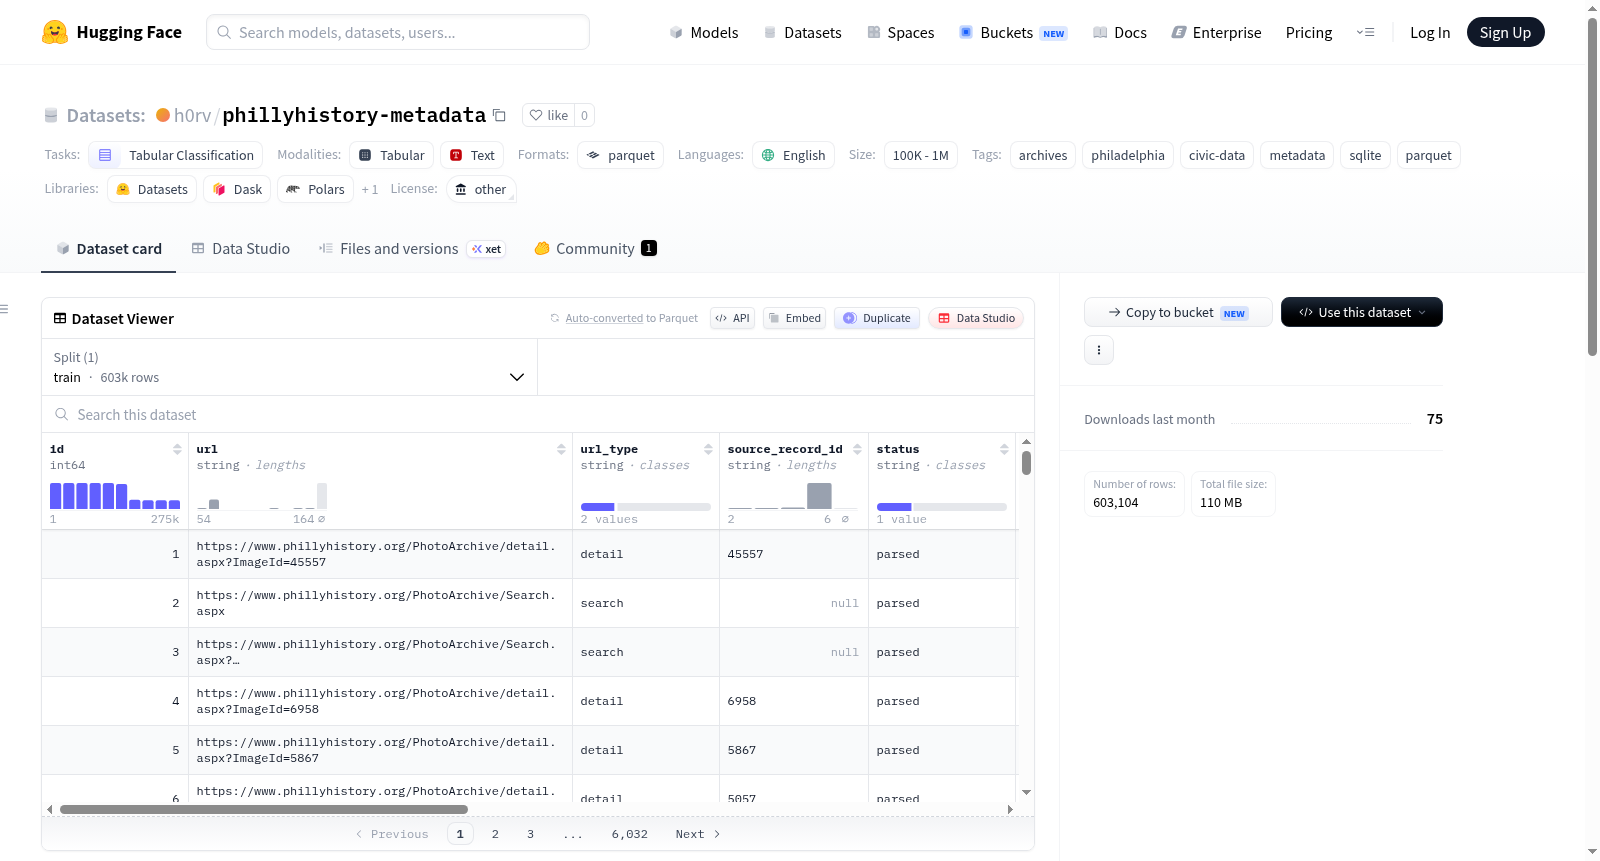Open the Files and versions tab
Viewport: 1600px width, 861px height.
[x=412, y=249]
